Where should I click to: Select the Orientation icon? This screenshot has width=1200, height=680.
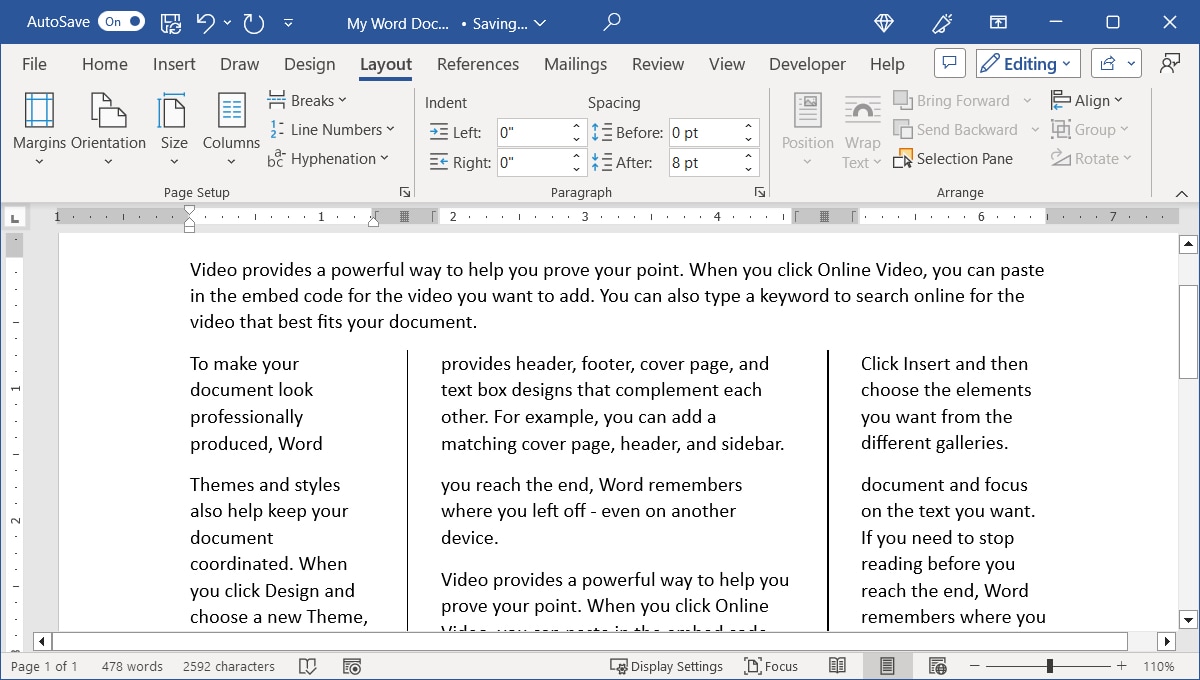(x=108, y=125)
